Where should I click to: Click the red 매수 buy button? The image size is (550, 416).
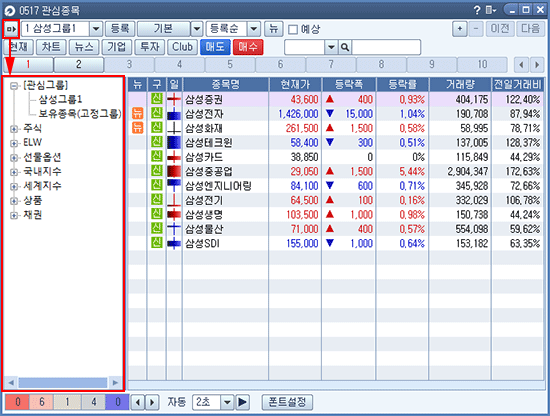coord(248,47)
